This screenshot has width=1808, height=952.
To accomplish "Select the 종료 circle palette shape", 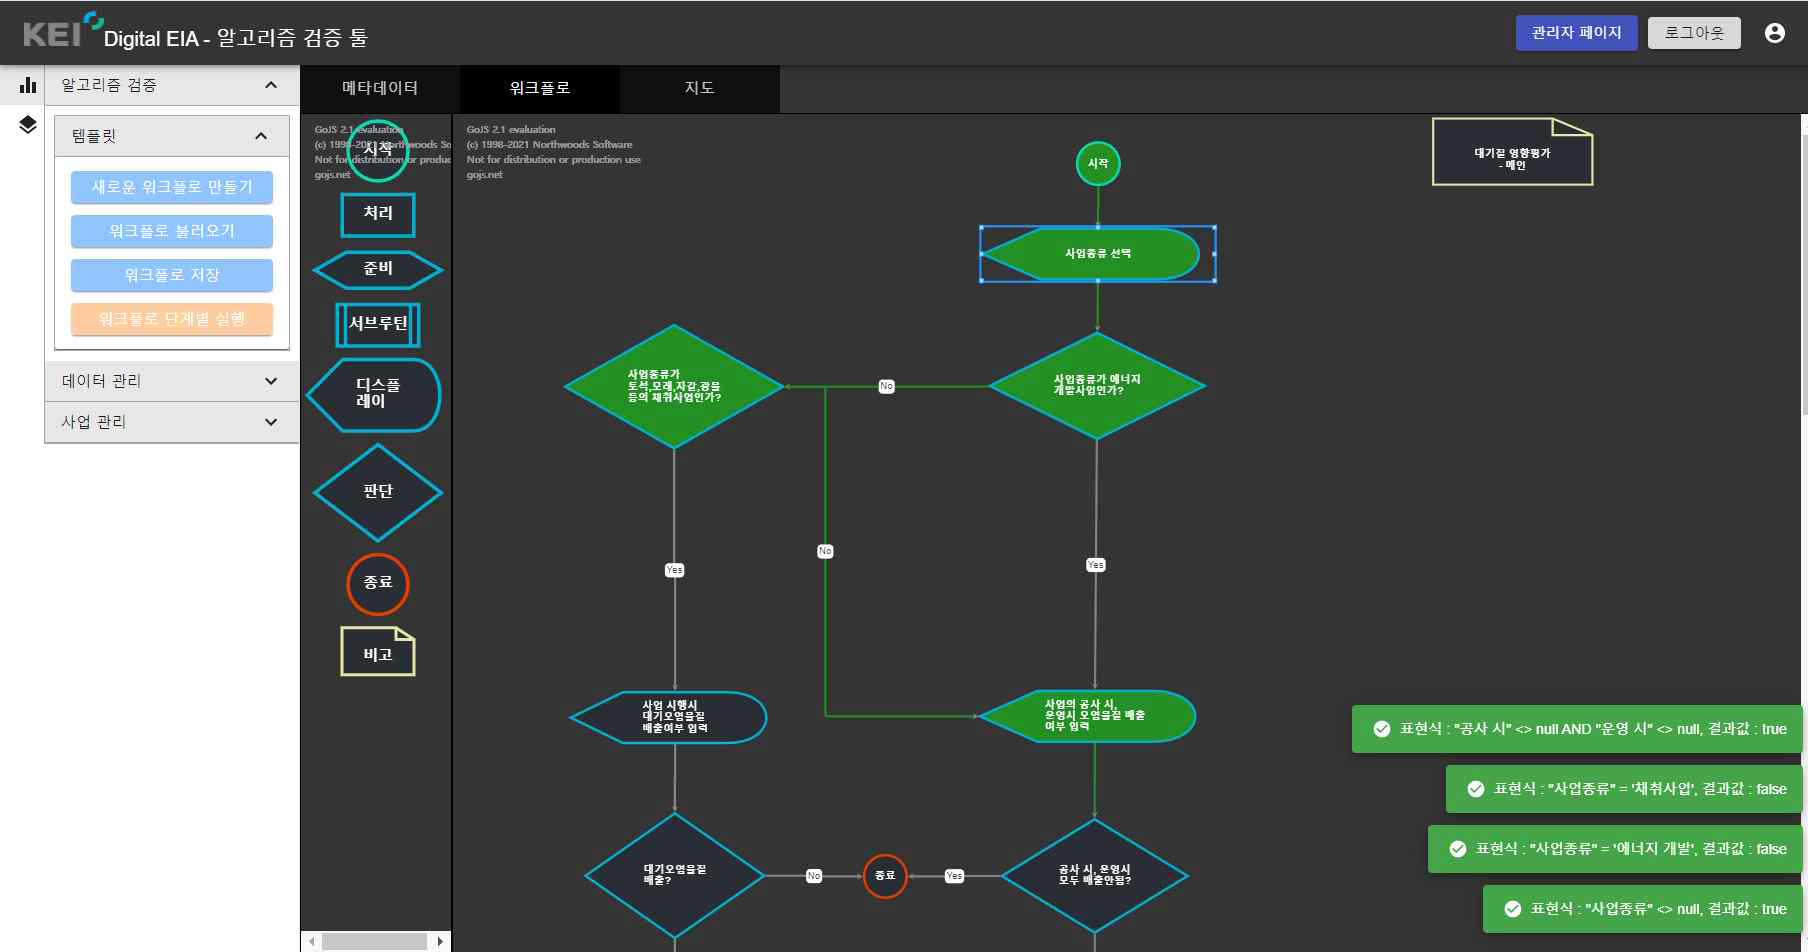I will click(378, 583).
